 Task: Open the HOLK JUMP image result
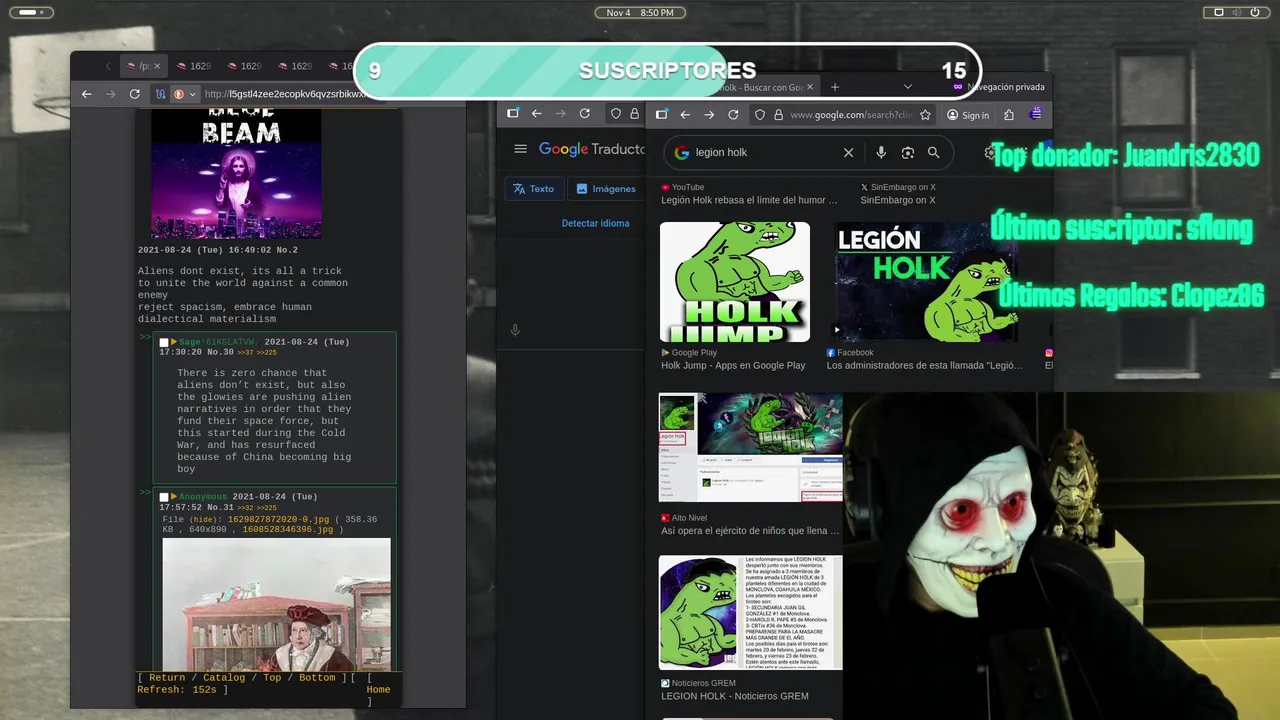(x=735, y=282)
